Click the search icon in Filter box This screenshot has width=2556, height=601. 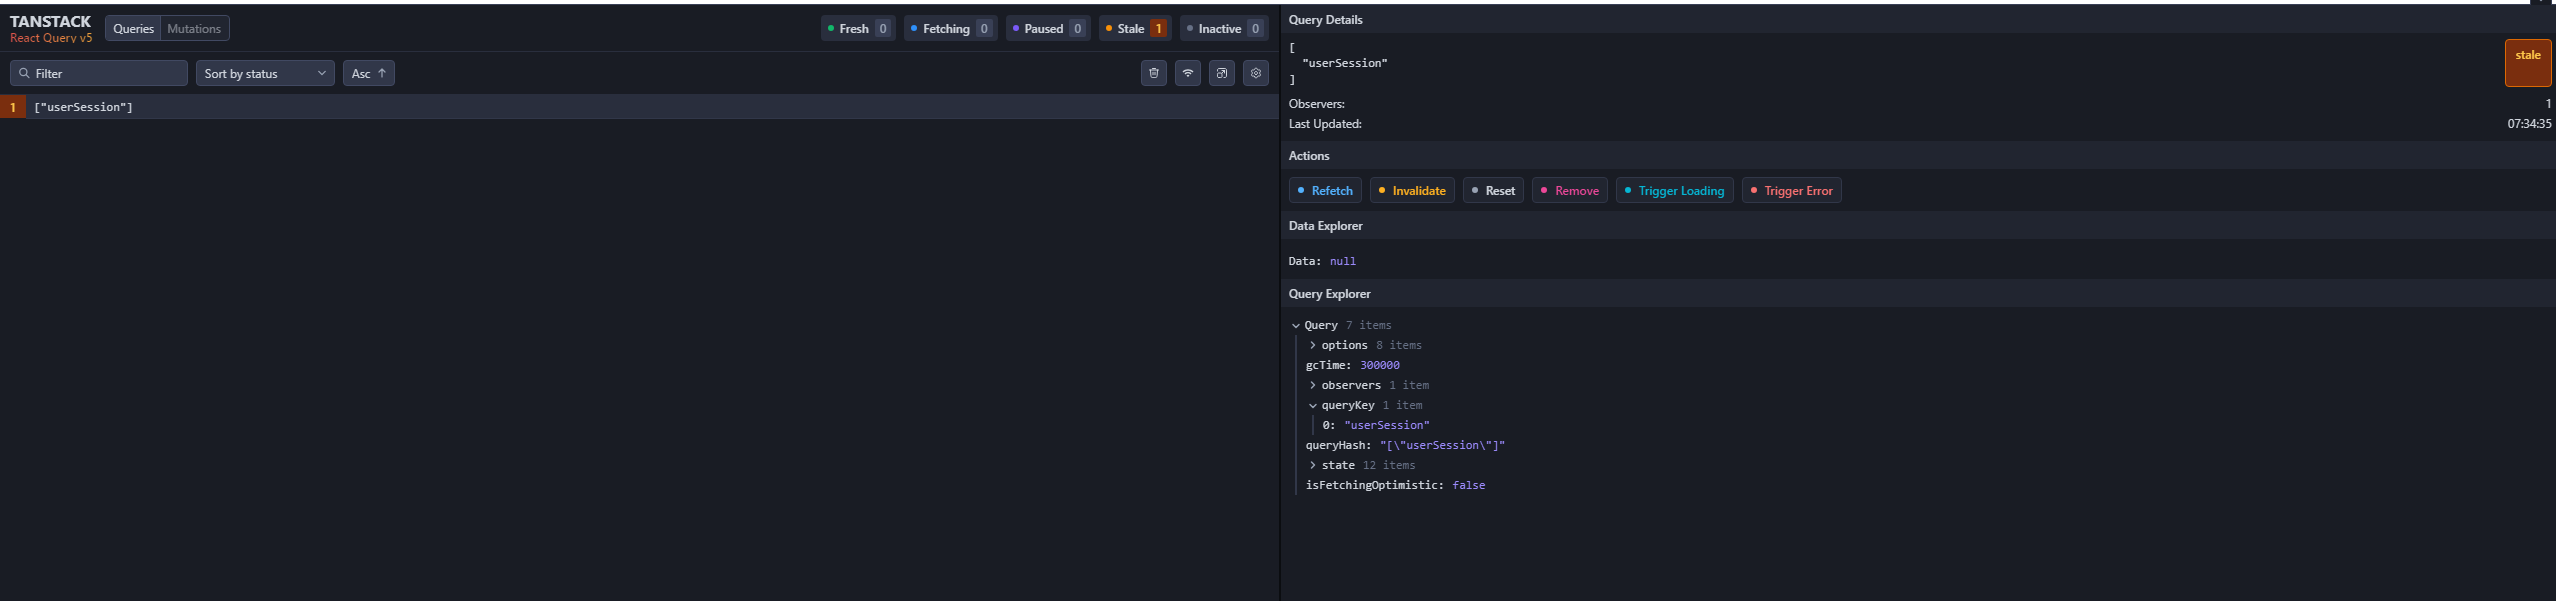[24, 73]
